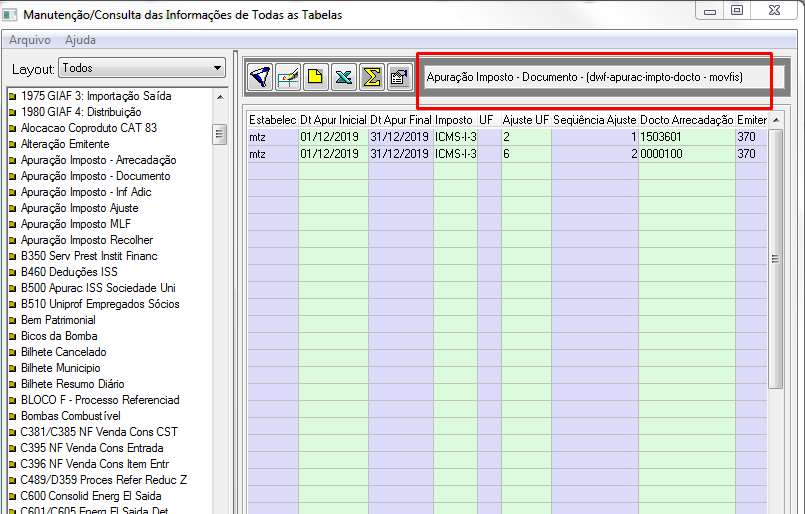Click the properties form toolbar icon
This screenshot has width=805, height=514.
(x=399, y=78)
